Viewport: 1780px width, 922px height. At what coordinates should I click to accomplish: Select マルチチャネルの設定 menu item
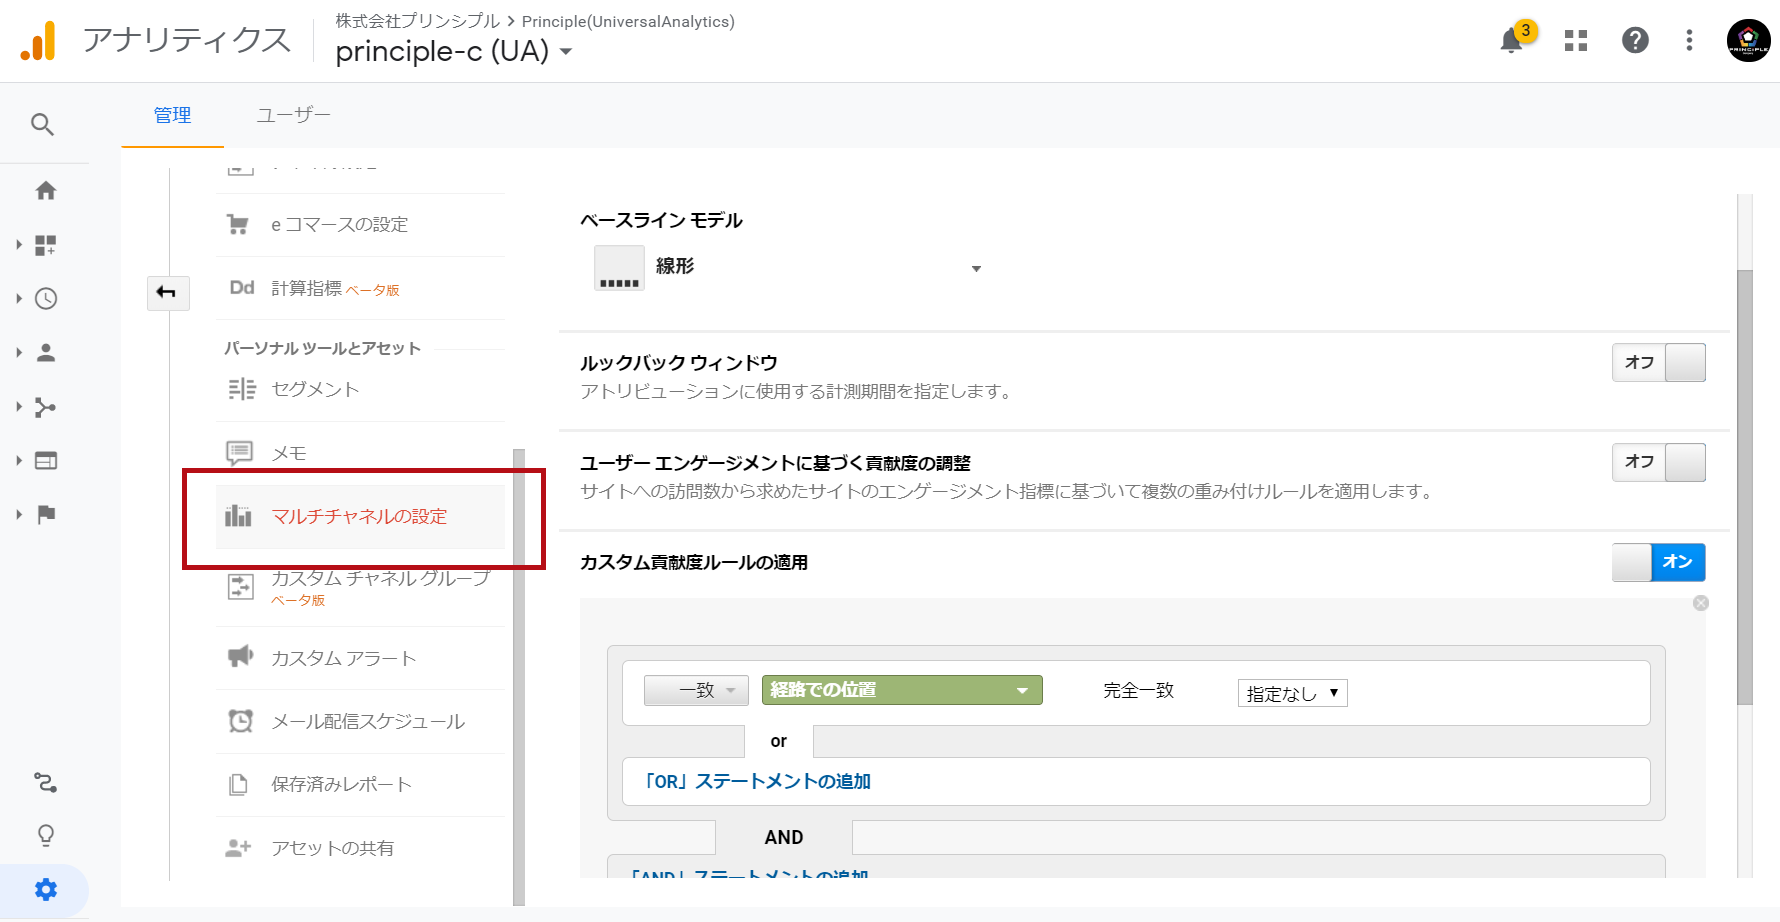pos(359,517)
